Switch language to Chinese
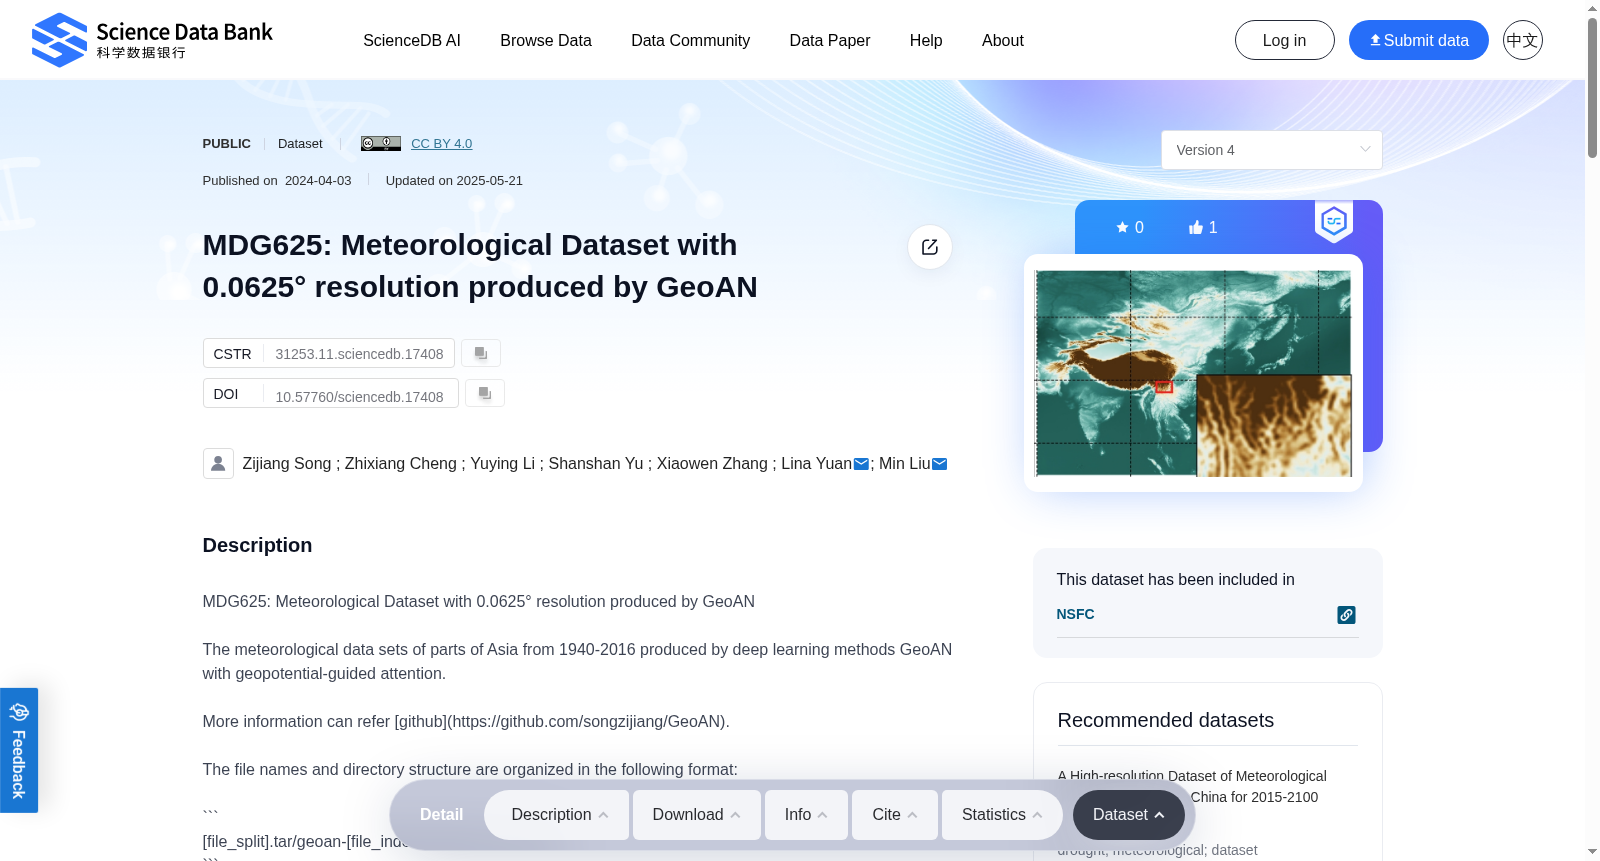This screenshot has width=1600, height=861. 1522,40
